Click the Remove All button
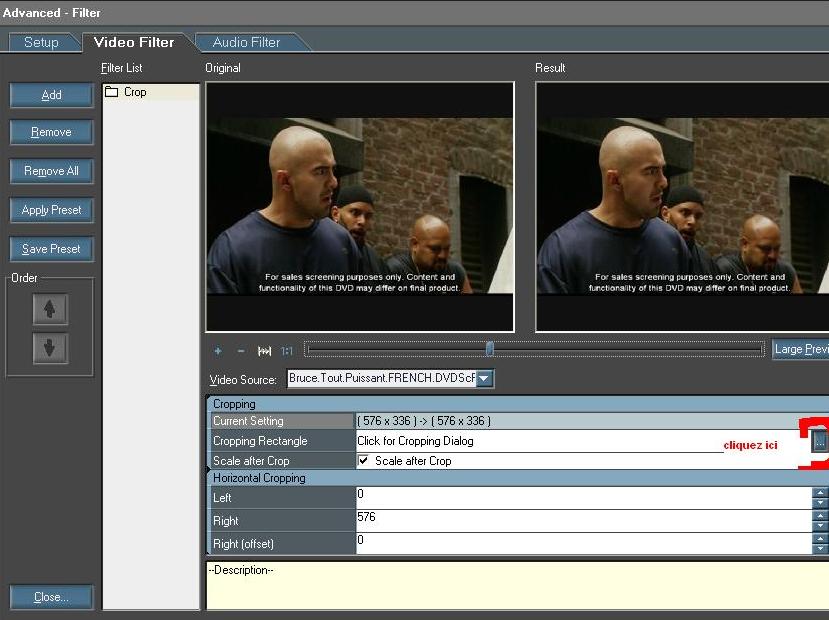The height and width of the screenshot is (620, 829). (51, 171)
